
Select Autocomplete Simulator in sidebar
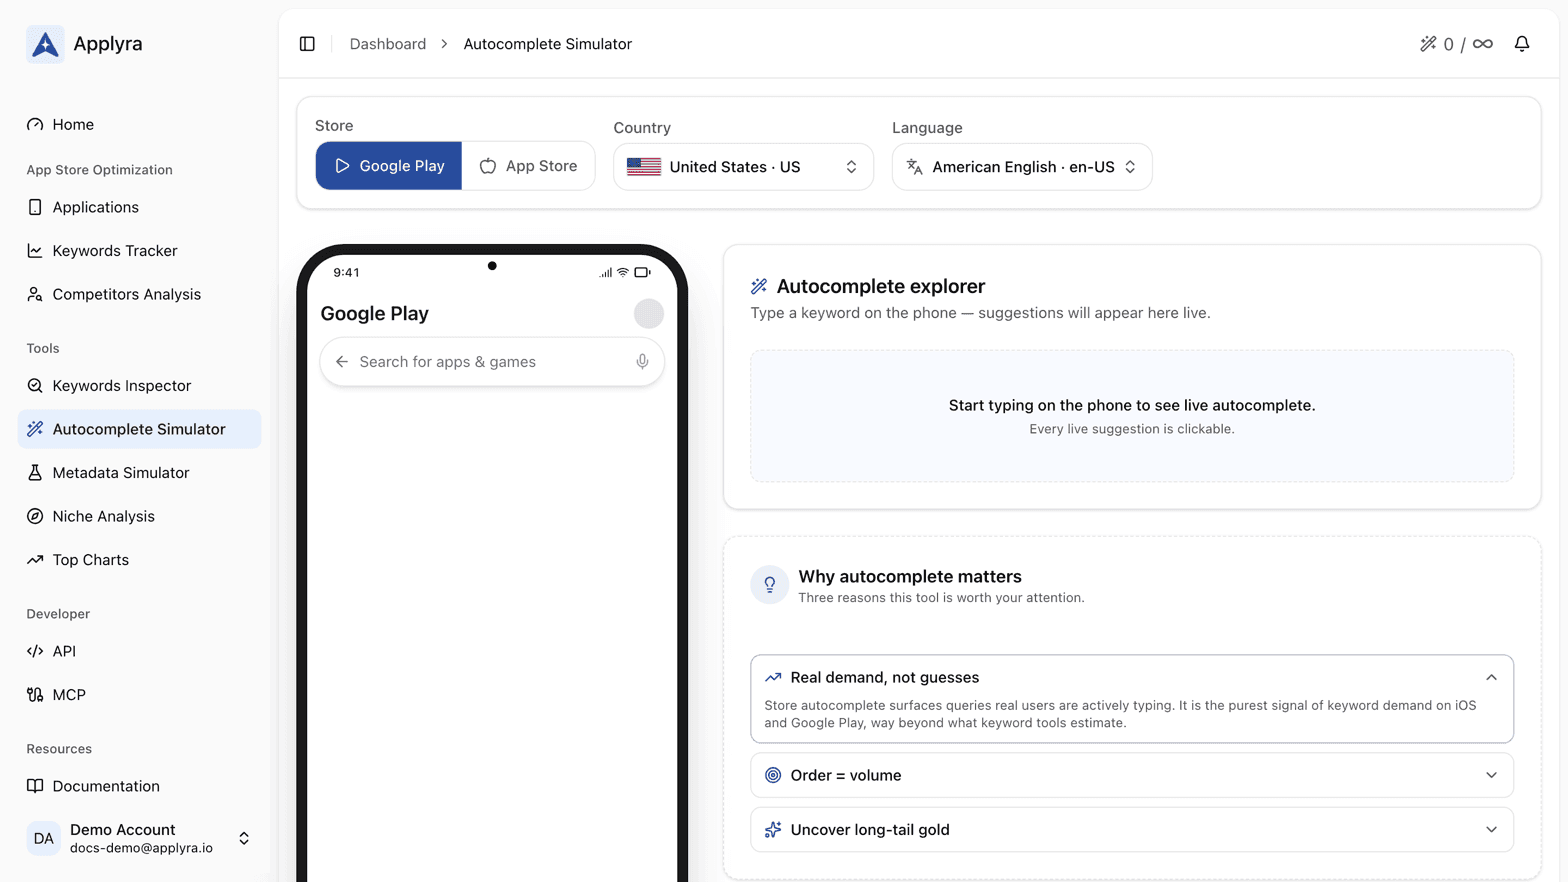coord(139,429)
